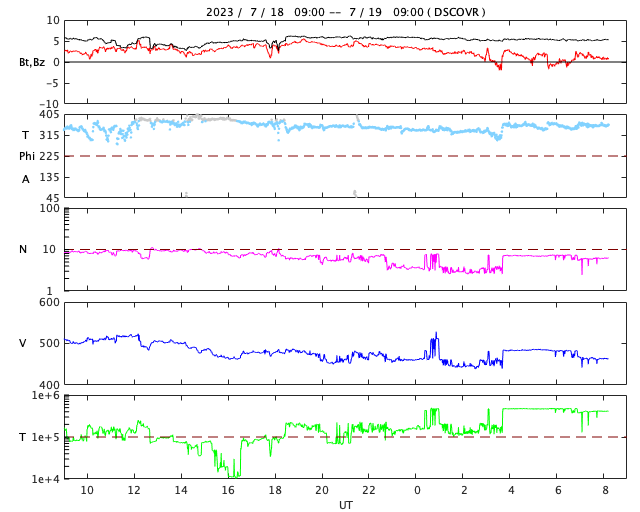
Task: Click the '4' hour label on x-axis
Action: pos(511,490)
